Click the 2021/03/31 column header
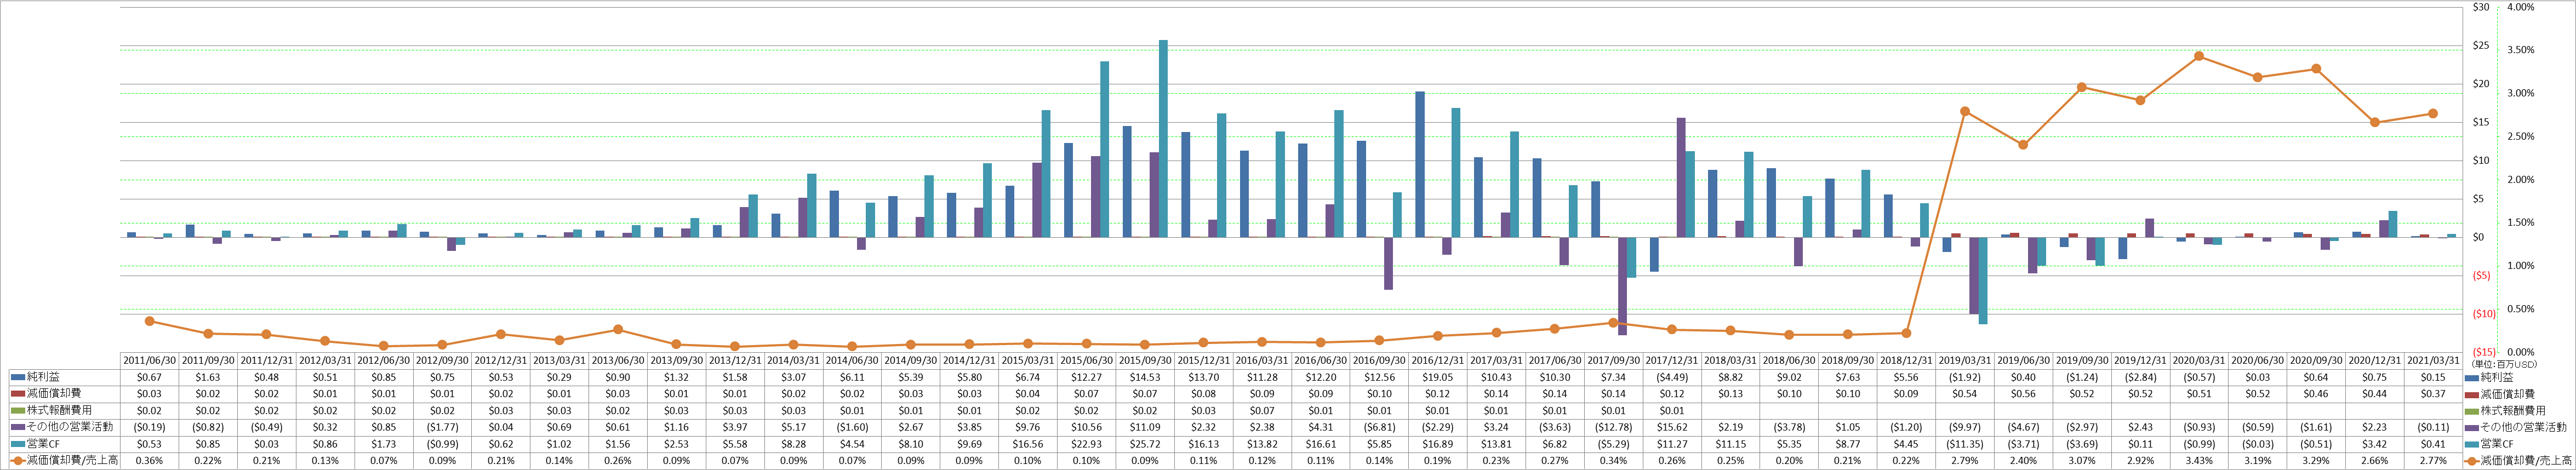Image resolution: width=2576 pixels, height=470 pixels. (2433, 360)
